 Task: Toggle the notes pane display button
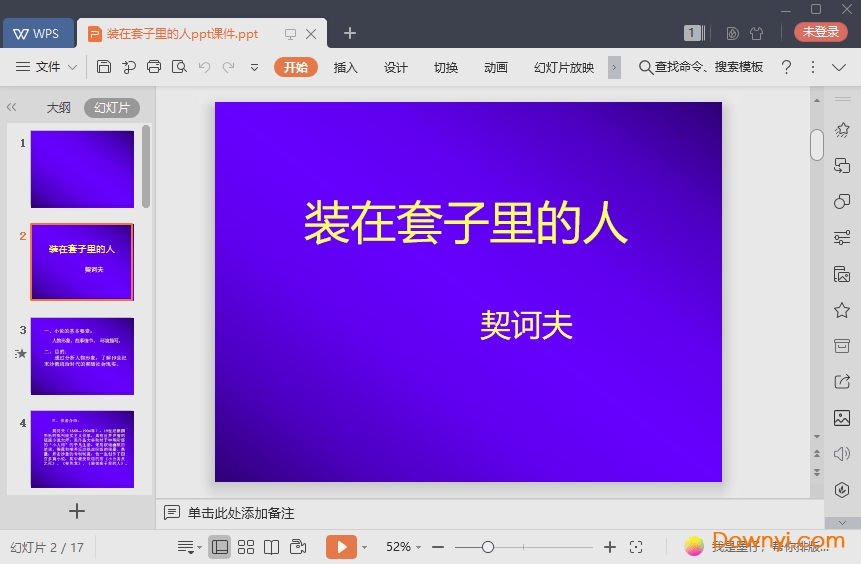[186, 547]
